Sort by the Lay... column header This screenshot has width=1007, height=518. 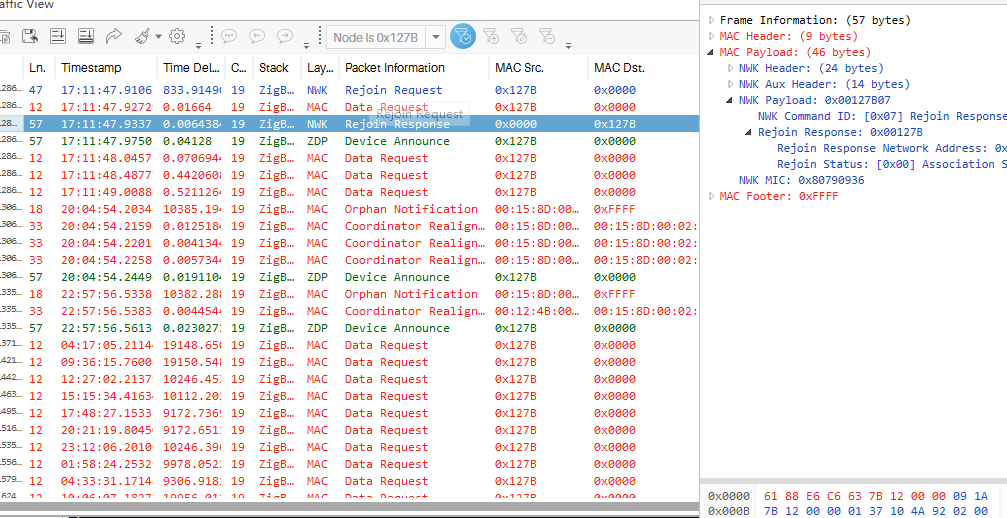(x=320, y=67)
